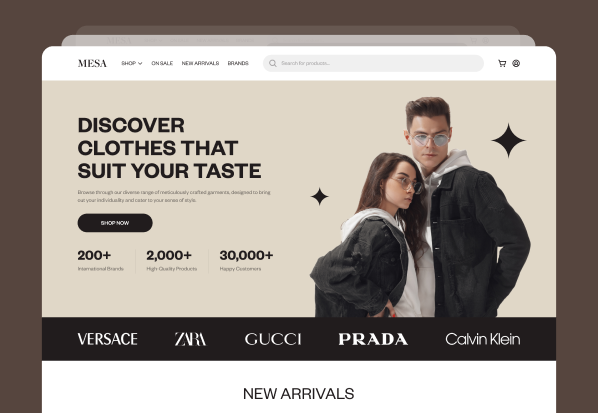Screen dimensions: 598x413
Task: Select the Gucci brand logo
Action: [x=273, y=339]
